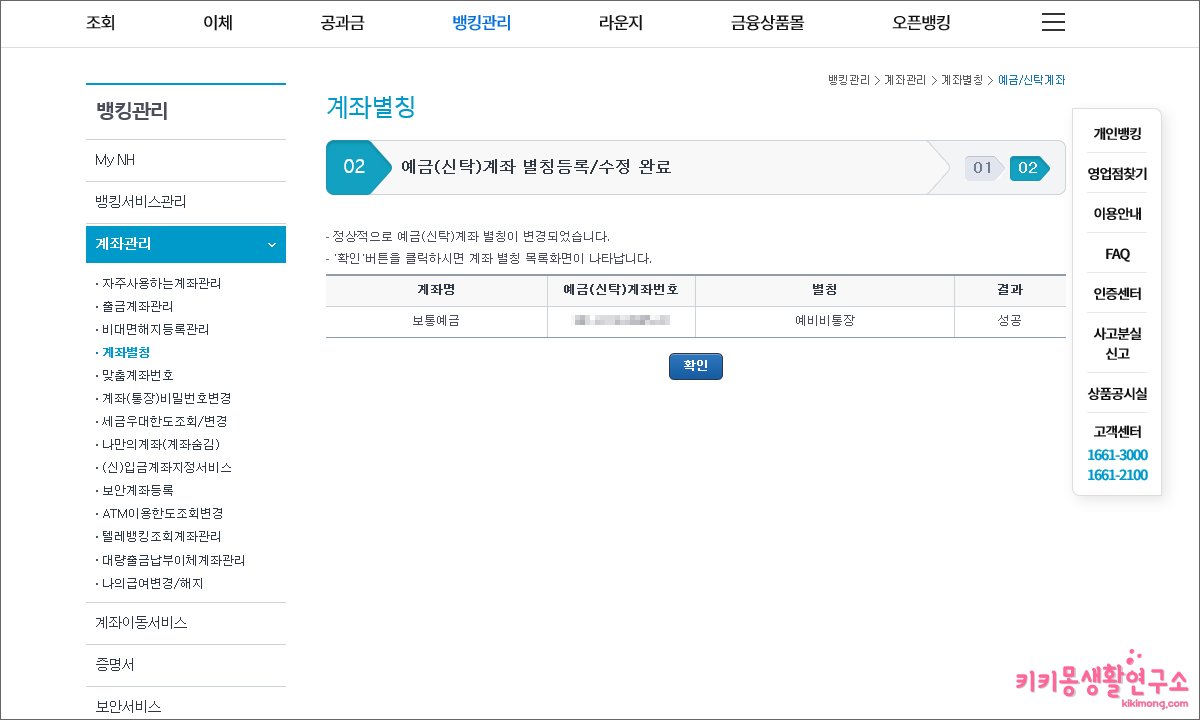Open the 이체 transfer menu
This screenshot has height=720, width=1200.
click(x=218, y=22)
